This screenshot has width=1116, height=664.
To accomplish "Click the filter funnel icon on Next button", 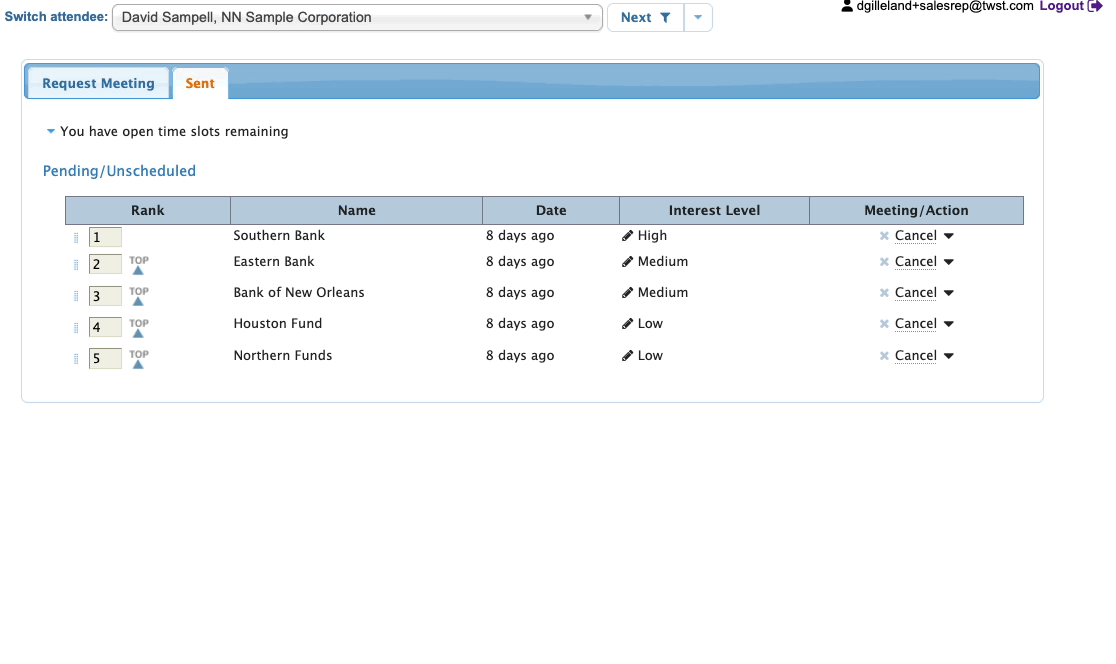I will 665,18.
